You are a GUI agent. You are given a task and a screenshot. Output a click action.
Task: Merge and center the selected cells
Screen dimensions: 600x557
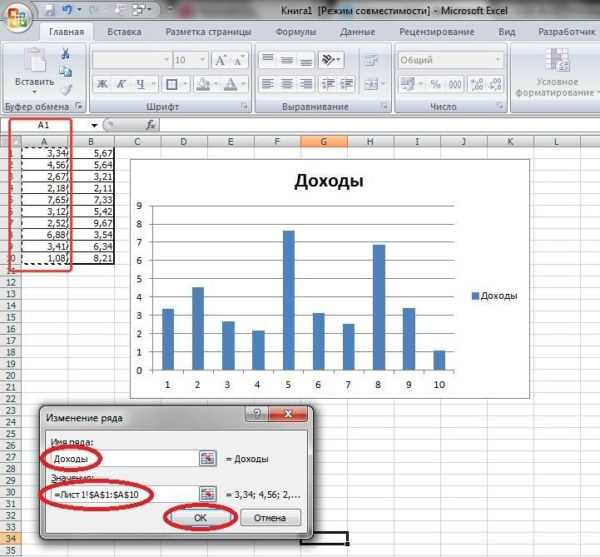point(370,84)
